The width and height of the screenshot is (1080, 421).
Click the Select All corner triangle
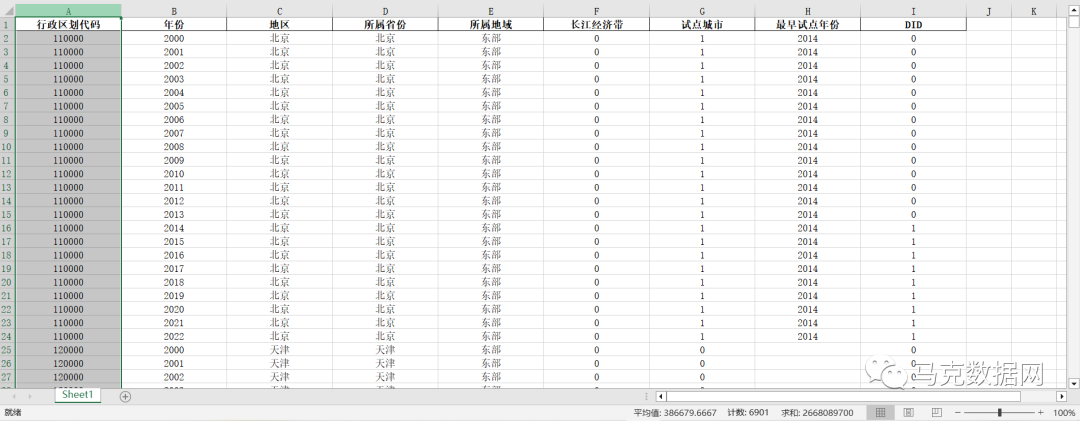7,10
